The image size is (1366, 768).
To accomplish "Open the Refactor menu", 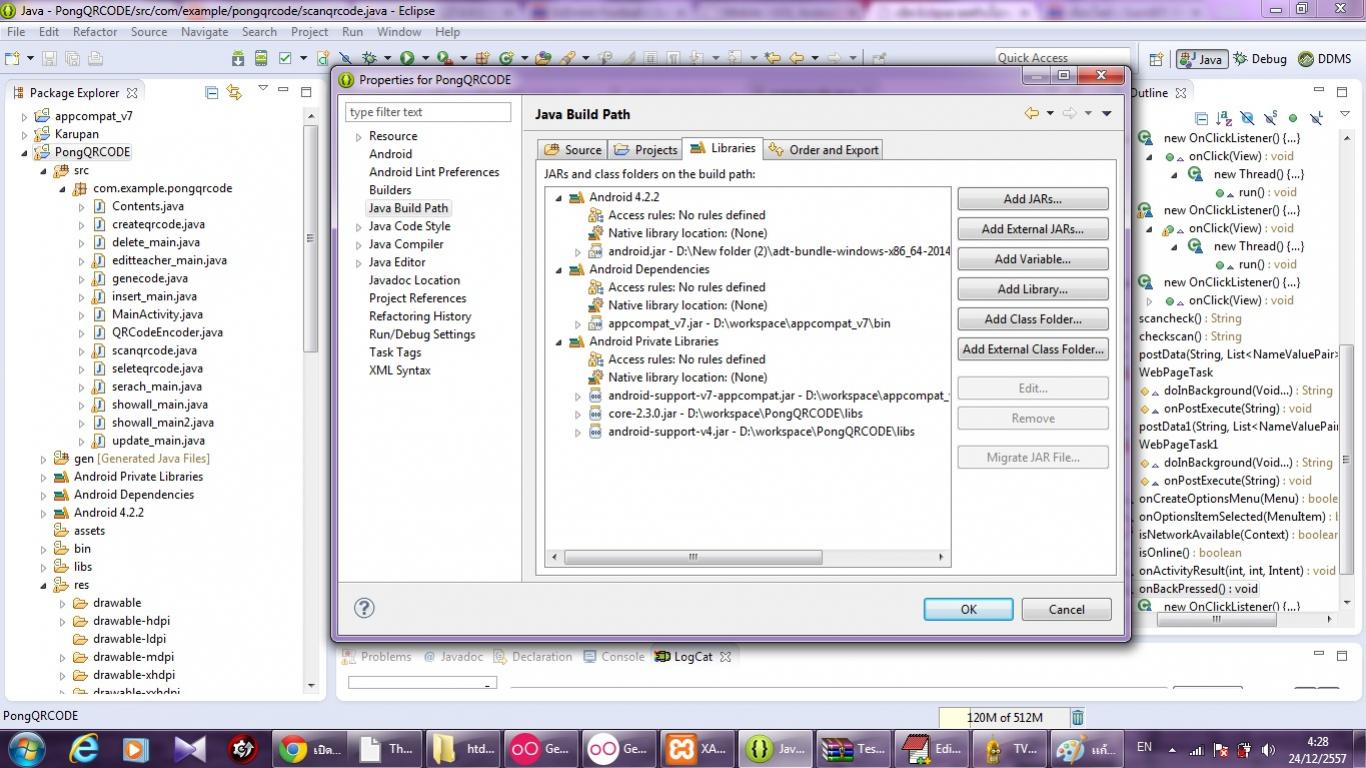I will [x=95, y=32].
